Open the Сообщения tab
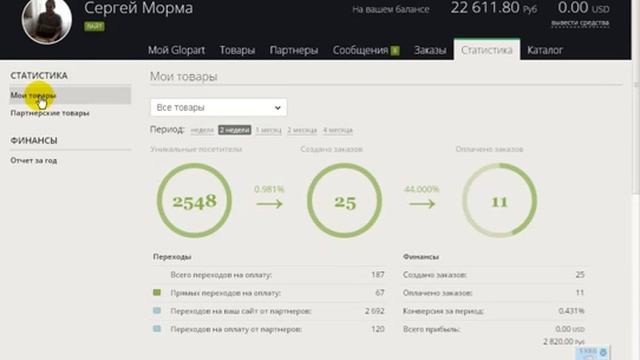The width and height of the screenshot is (640, 360). pos(360,50)
